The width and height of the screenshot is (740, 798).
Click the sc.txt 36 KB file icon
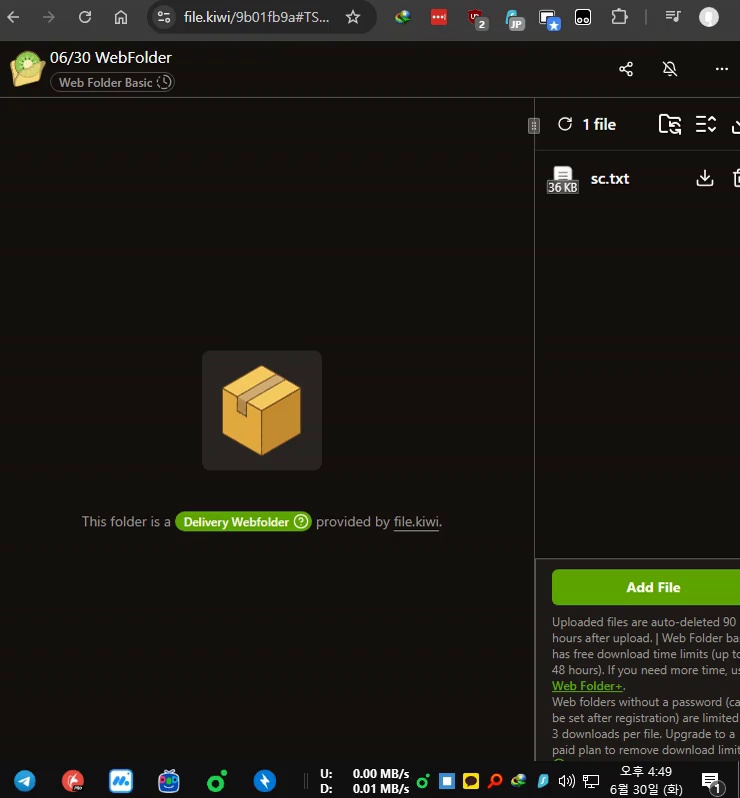(x=562, y=180)
